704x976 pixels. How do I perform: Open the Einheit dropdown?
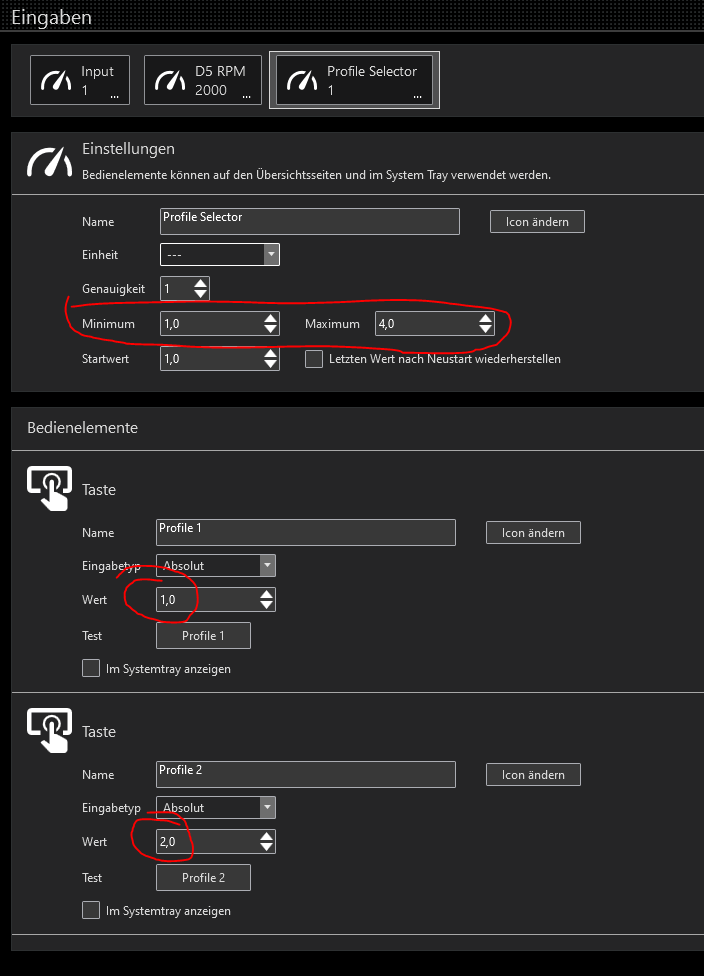click(x=220, y=255)
